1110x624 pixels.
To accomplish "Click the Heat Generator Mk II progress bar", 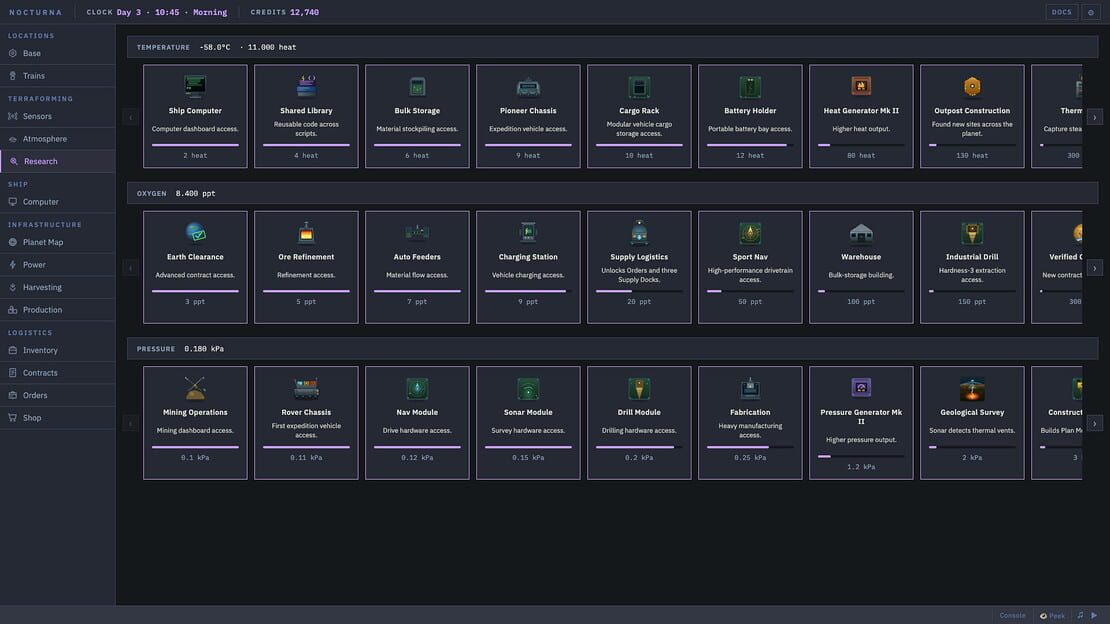I will point(861,144).
